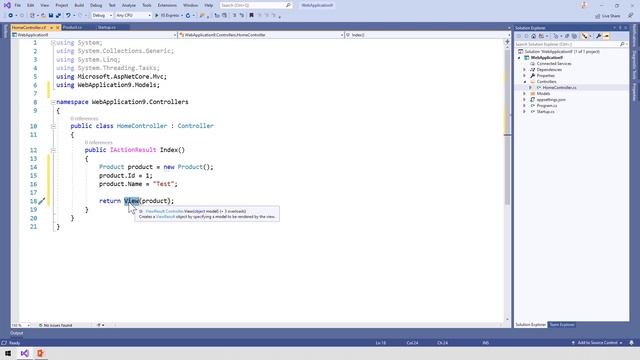Open the Output panel tab
The image size is (640, 360).
tap(17, 333)
